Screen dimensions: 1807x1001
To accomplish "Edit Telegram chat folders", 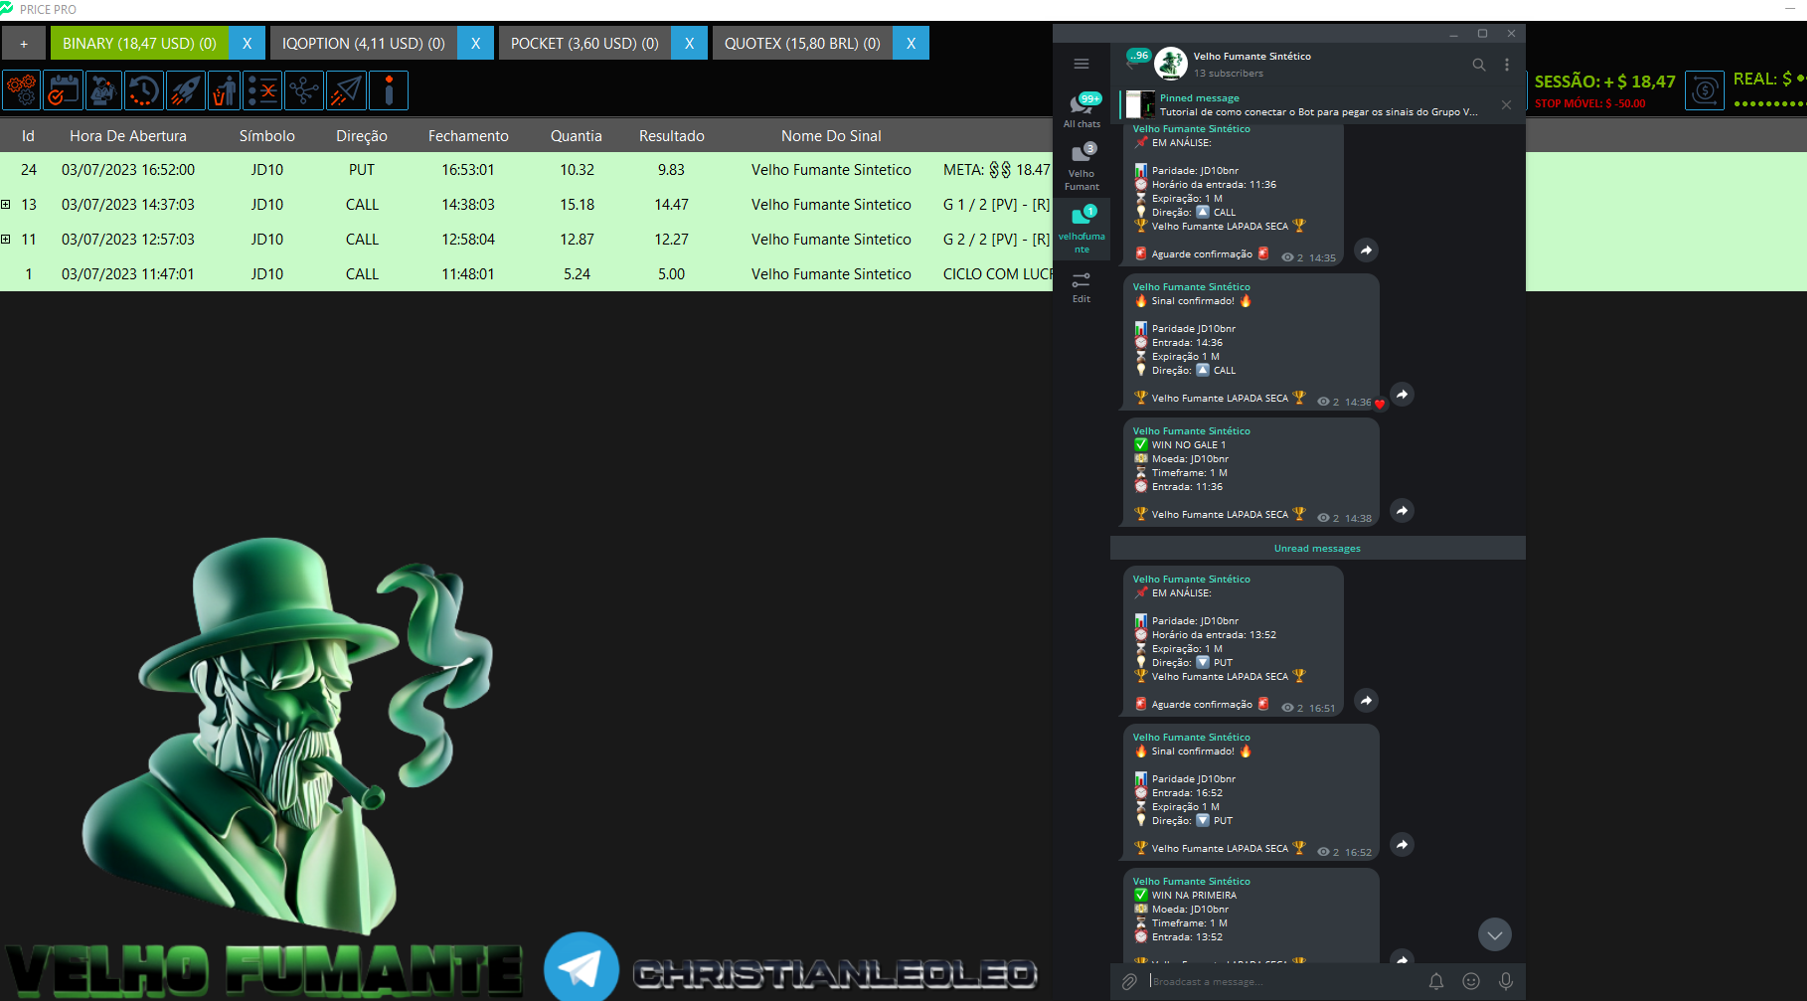I will pos(1081,287).
